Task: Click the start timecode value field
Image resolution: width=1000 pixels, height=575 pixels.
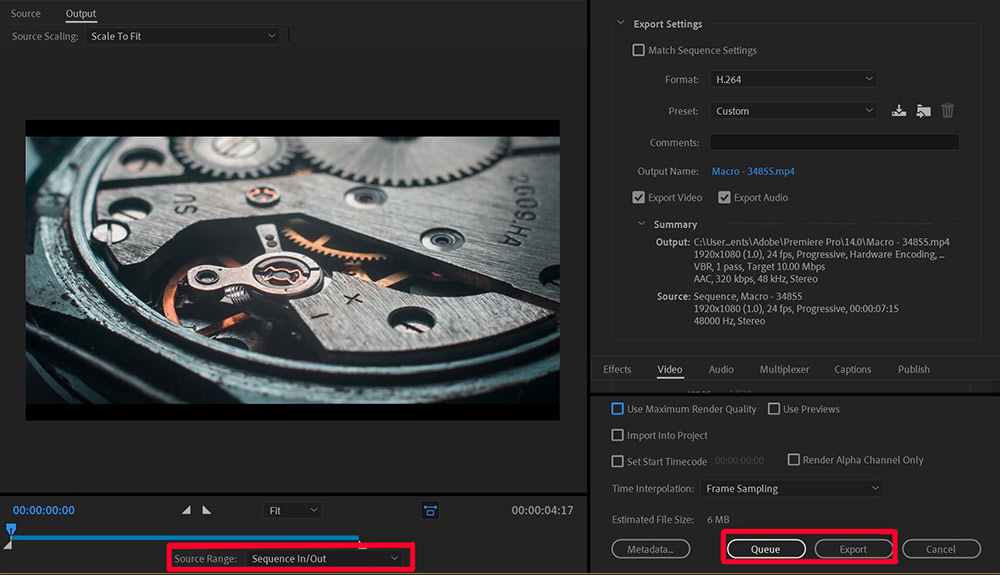Action: coord(739,460)
